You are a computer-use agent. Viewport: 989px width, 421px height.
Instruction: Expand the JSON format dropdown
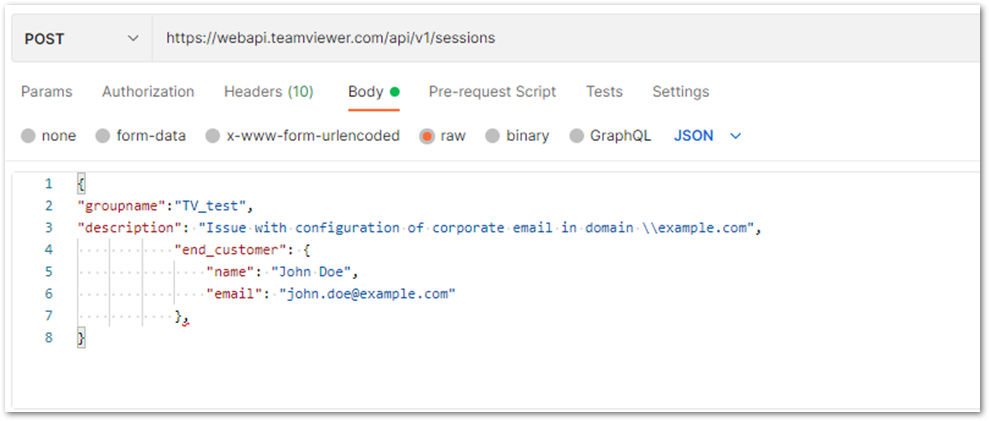707,136
